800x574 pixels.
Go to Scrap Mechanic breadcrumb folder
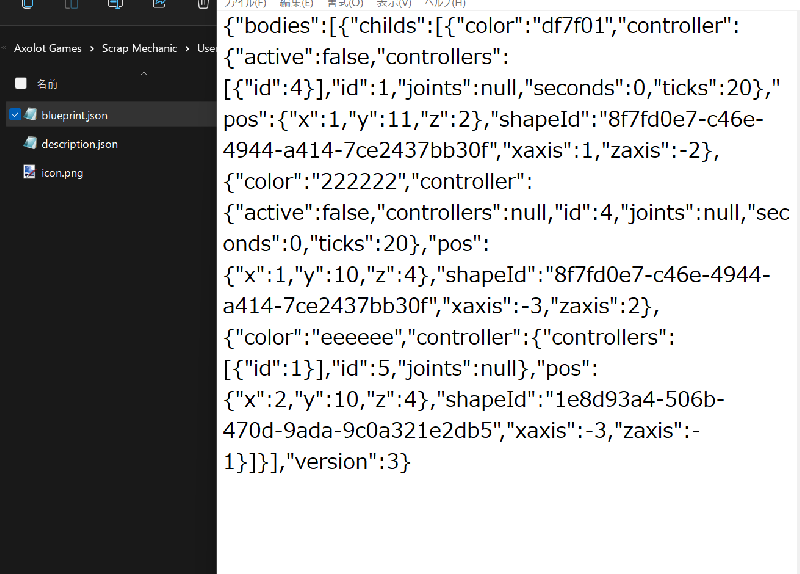[139, 48]
